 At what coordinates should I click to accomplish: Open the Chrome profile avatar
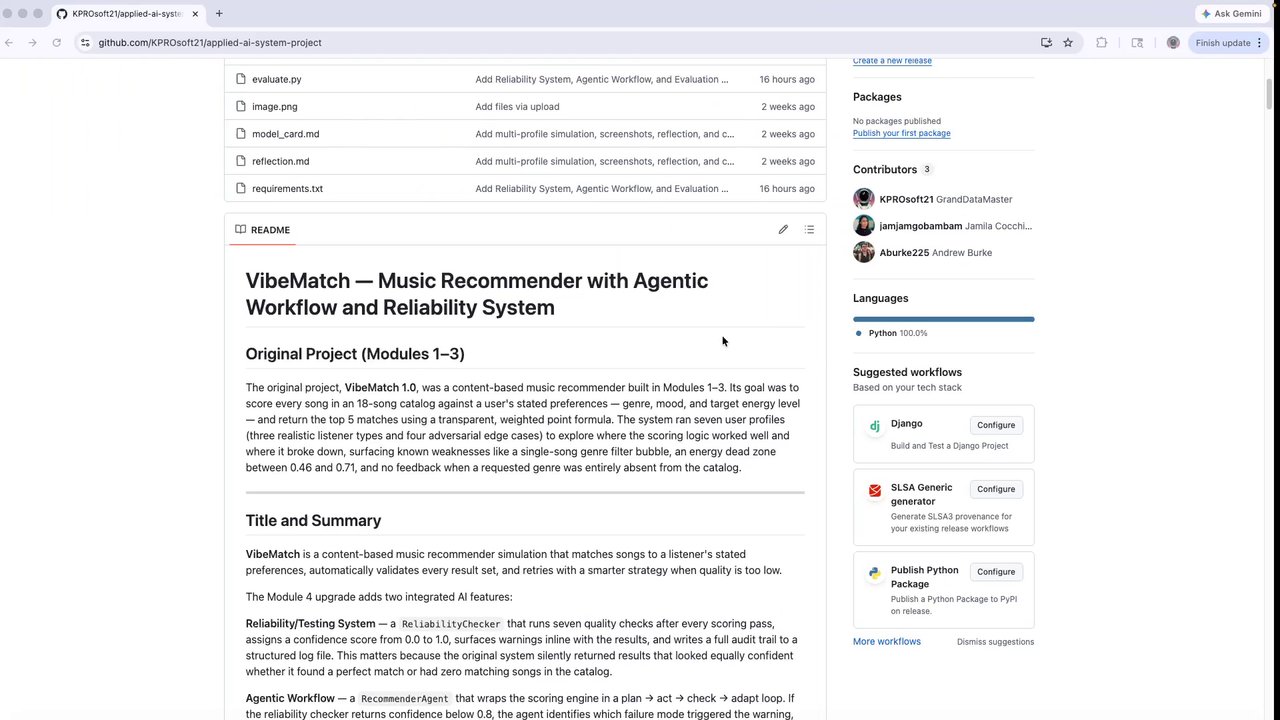[x=1173, y=43]
